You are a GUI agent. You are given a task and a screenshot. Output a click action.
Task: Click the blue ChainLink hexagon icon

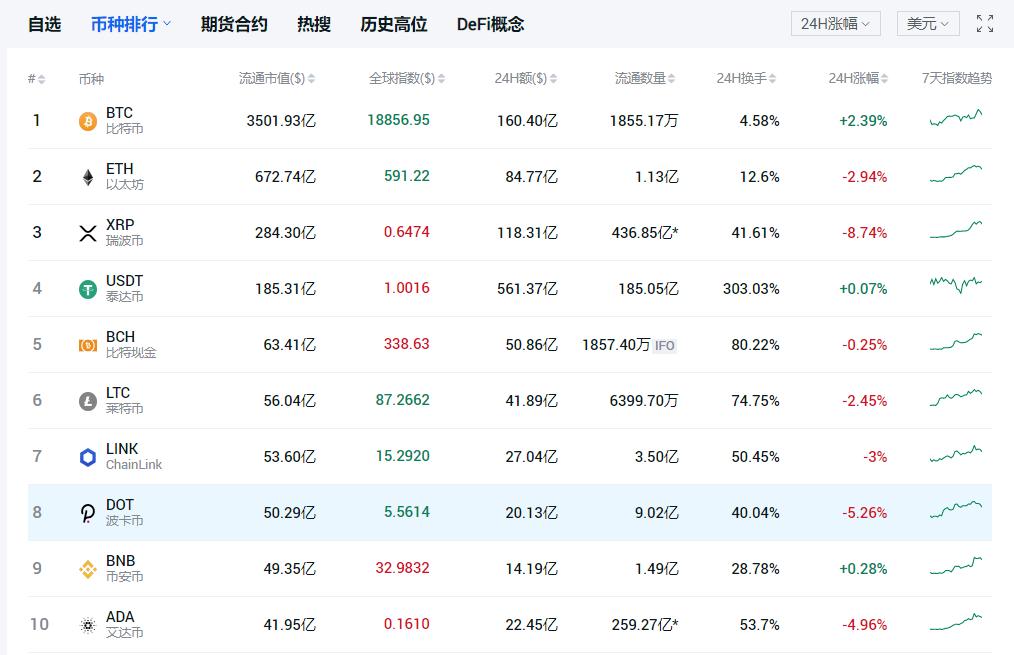(88, 457)
